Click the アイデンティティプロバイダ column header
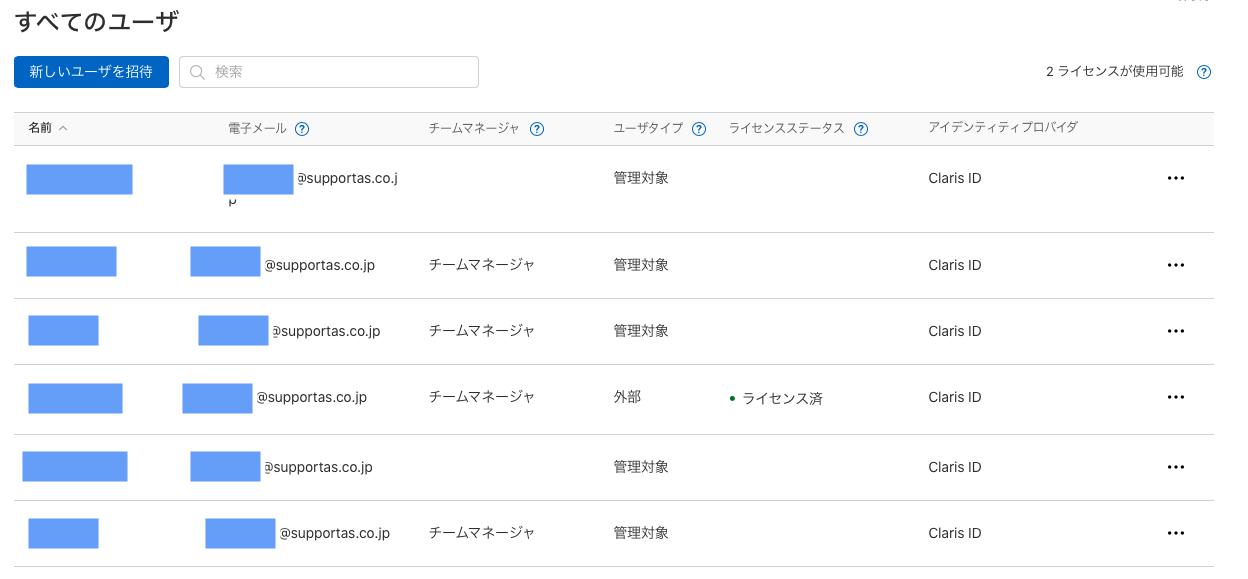Screen dimensions: 1248x579 coord(1002,128)
